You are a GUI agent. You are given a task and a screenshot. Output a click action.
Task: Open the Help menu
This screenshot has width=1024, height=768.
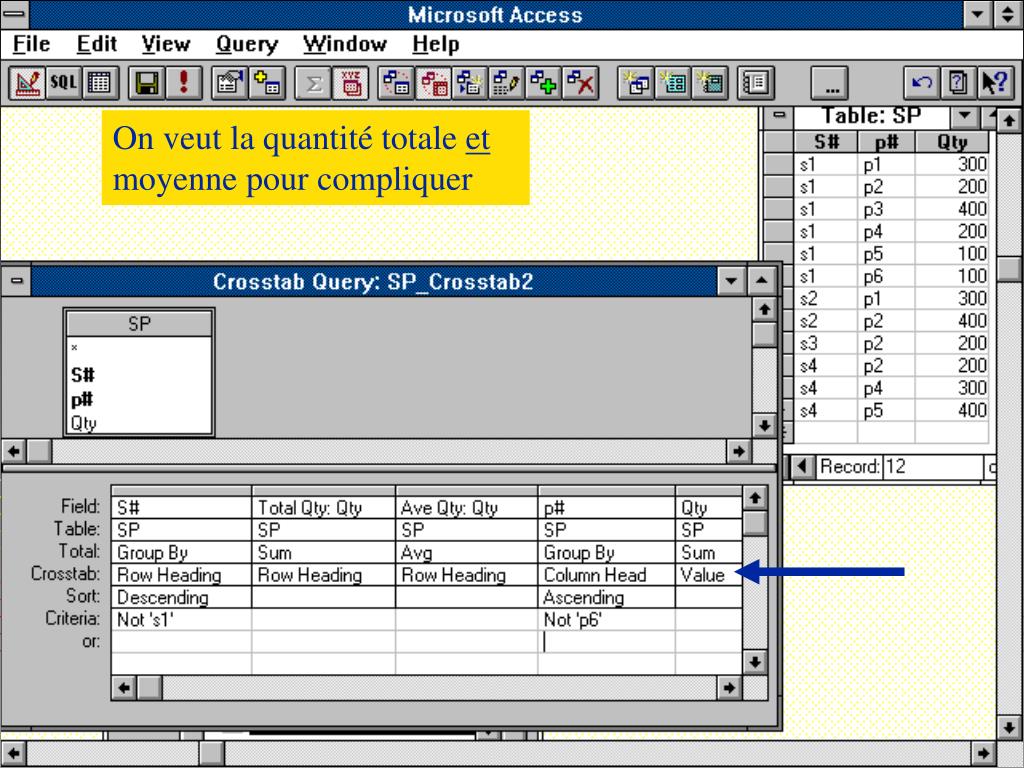coord(436,44)
